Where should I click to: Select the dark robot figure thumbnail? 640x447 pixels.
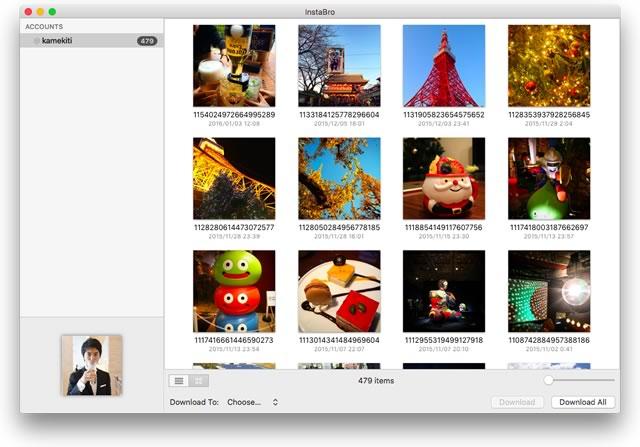pos(444,291)
